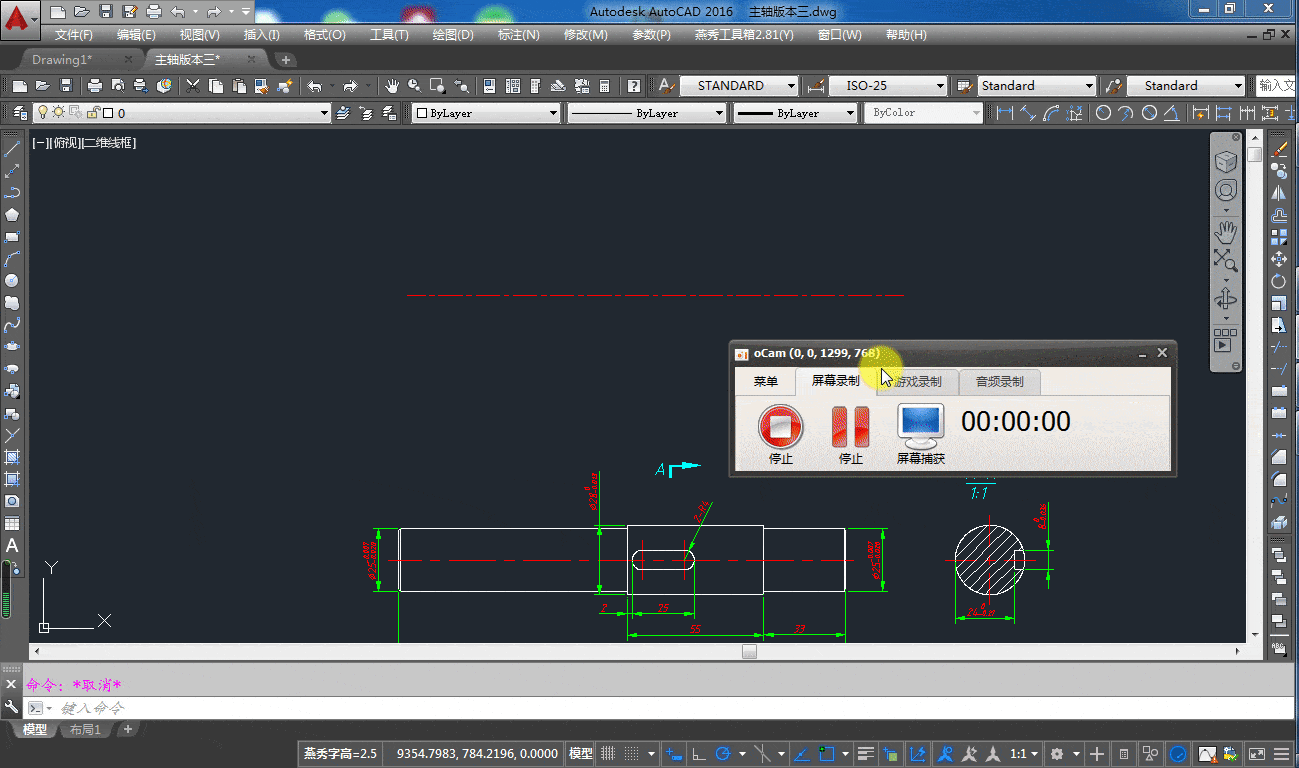This screenshot has width=1299, height=768.
Task: Click the Help question mark icon
Action: coord(634,86)
